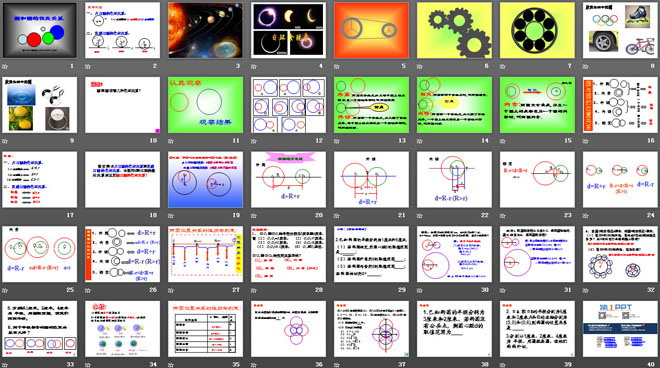660x368 pixels.
Task: Click the animation star under slide 30
Action: click(x=420, y=290)
